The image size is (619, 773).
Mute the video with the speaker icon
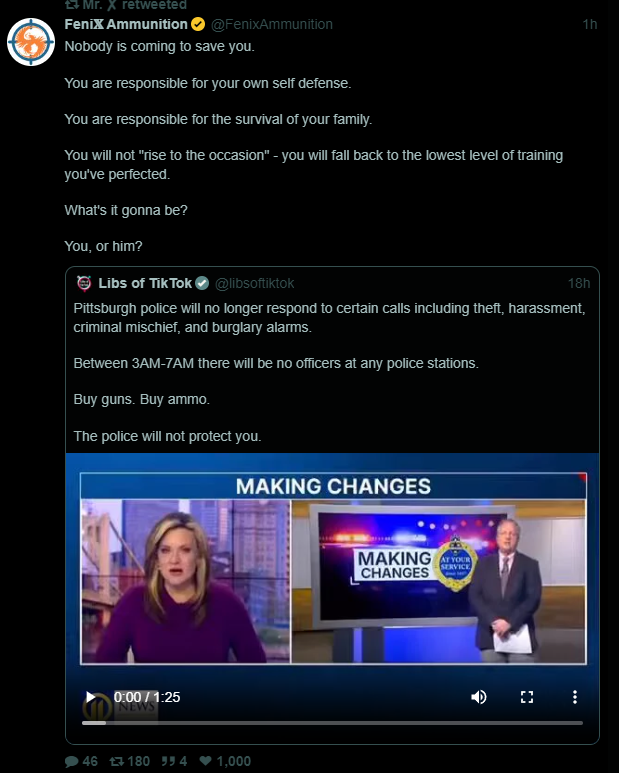pyautogui.click(x=479, y=697)
